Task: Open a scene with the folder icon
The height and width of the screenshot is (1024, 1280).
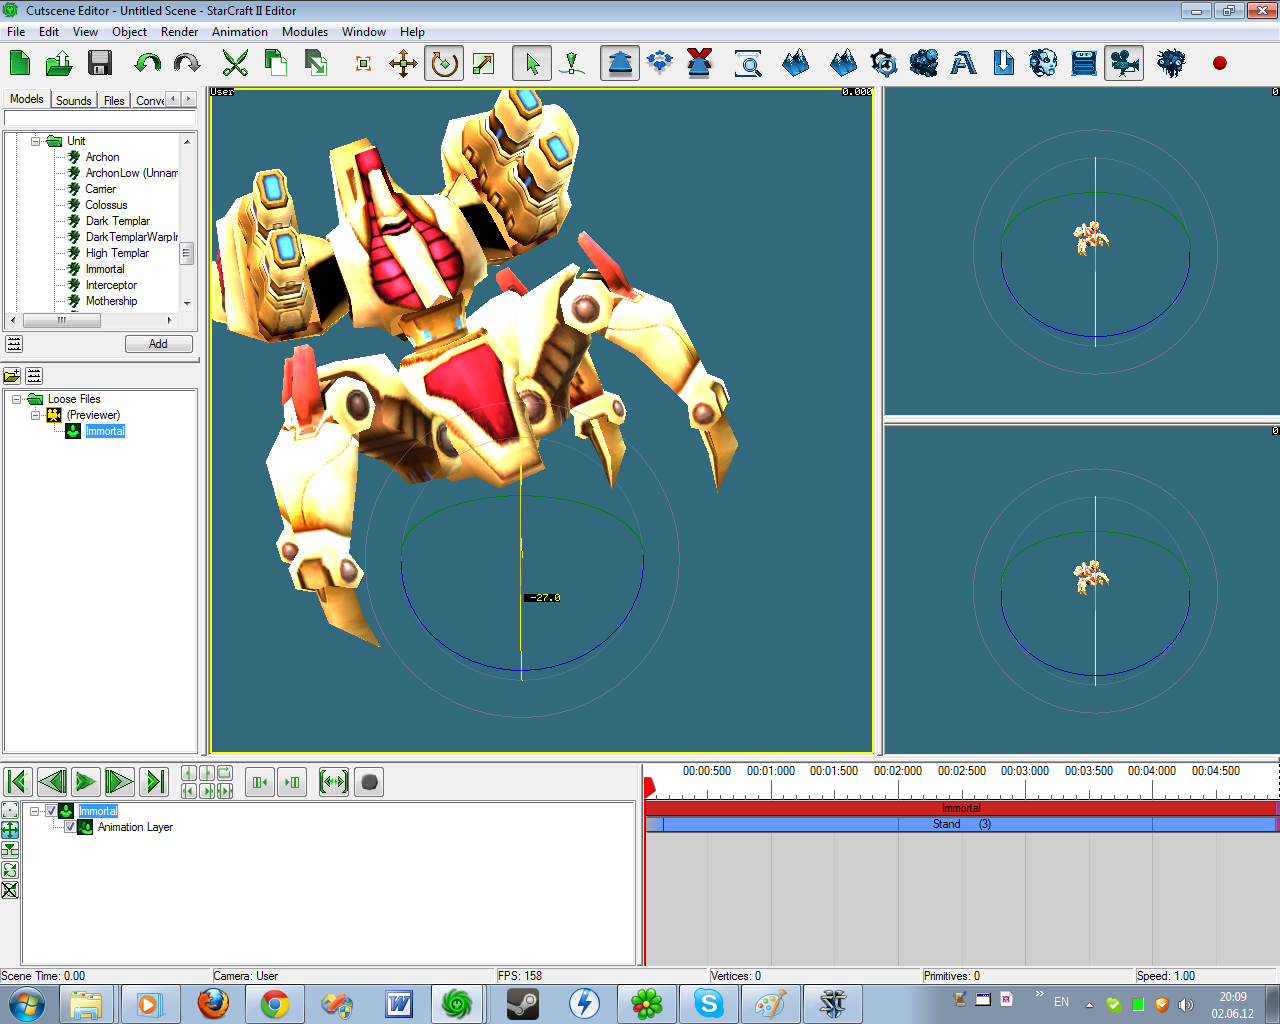Action: [x=59, y=63]
